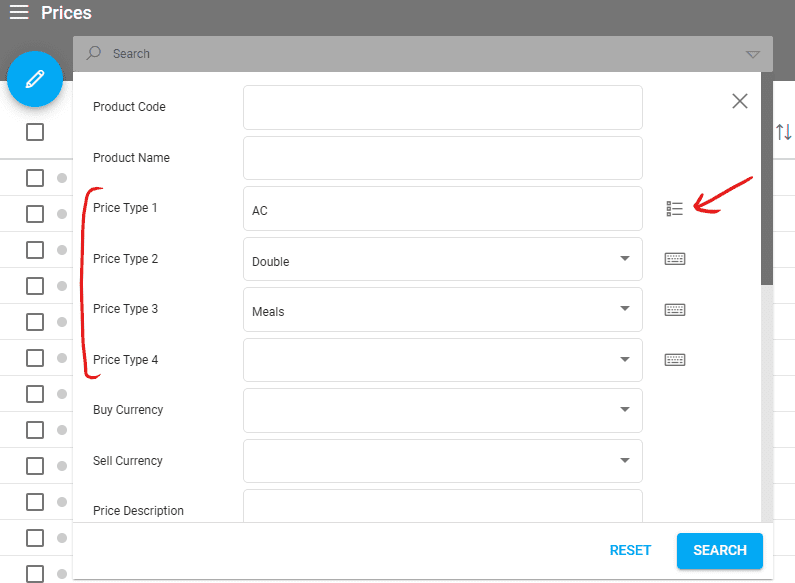Click the Product Code label

[129, 107]
